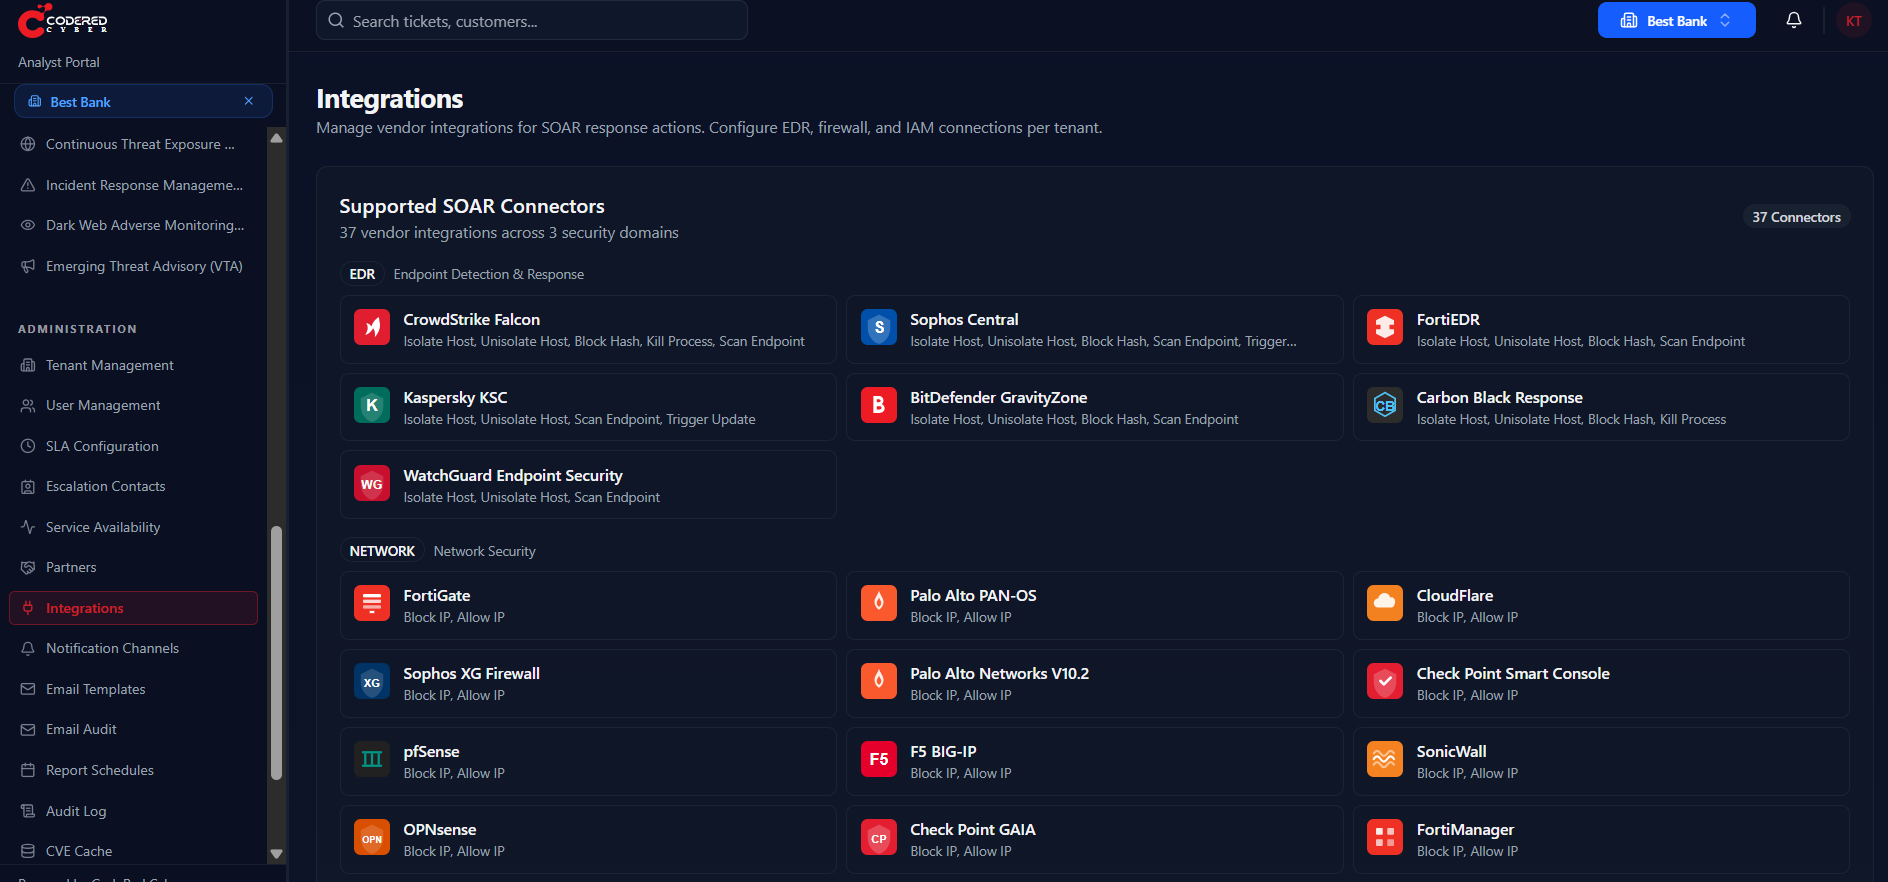This screenshot has width=1888, height=882.
Task: Click the sidebar scrollbar up arrow
Action: click(277, 138)
